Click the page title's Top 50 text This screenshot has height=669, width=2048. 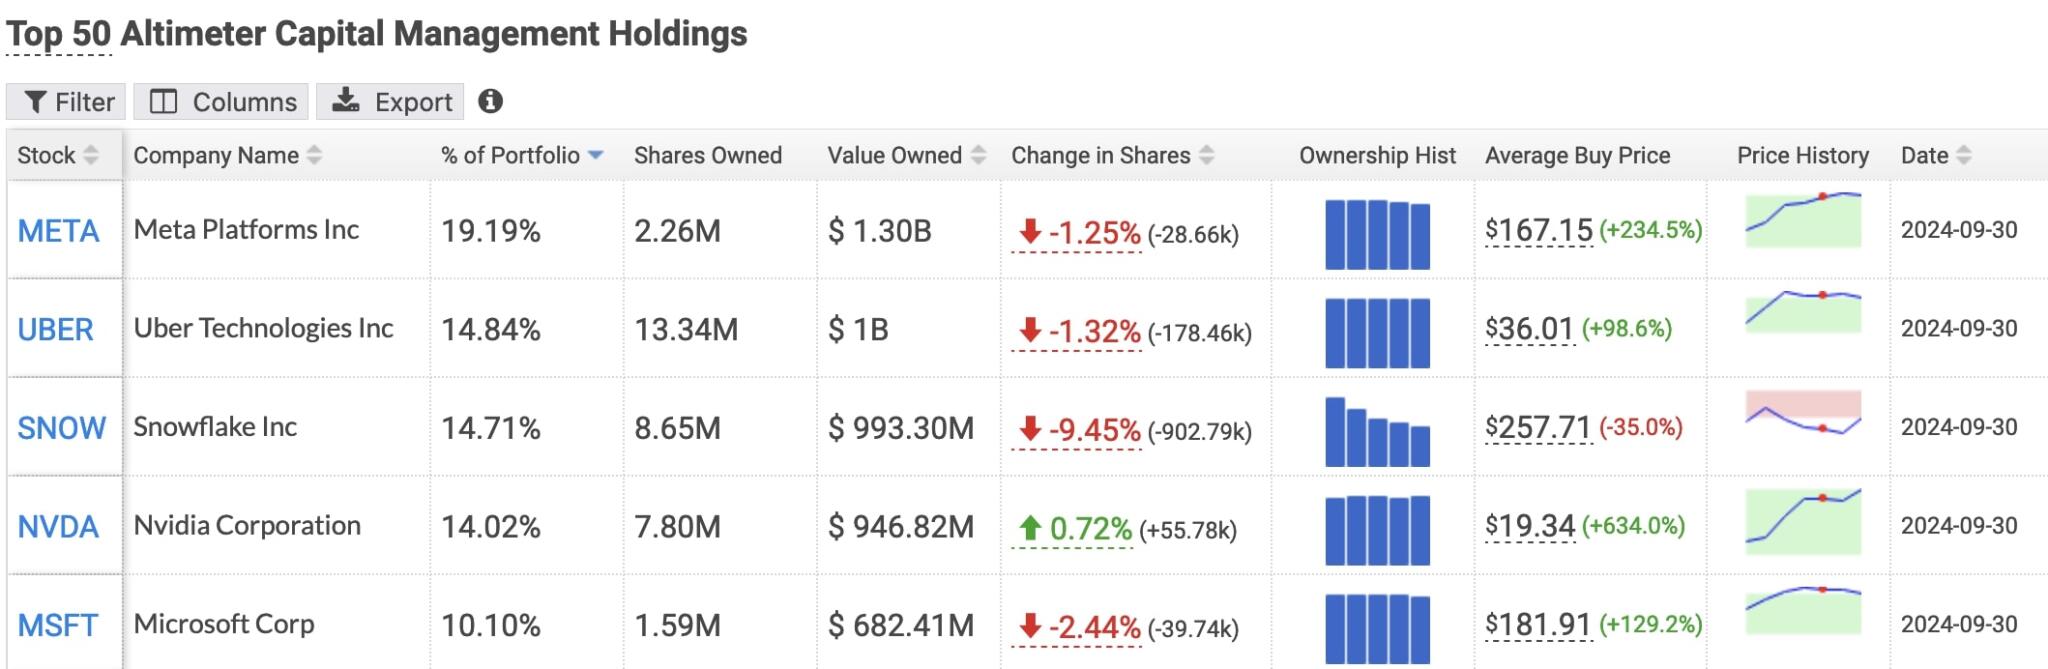58,34
